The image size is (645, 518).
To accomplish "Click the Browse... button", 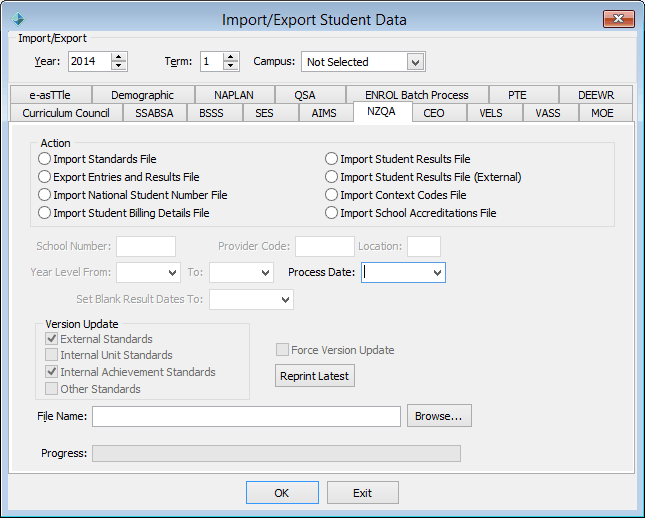I will pos(439,416).
